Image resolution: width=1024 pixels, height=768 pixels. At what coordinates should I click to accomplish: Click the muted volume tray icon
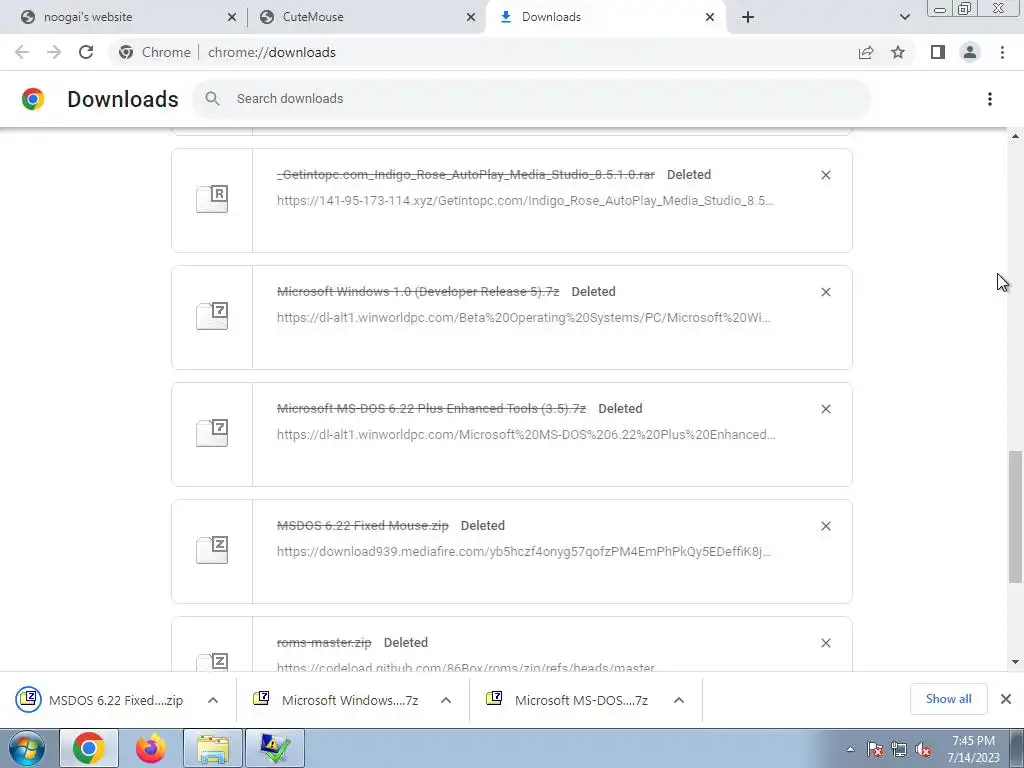click(923, 750)
